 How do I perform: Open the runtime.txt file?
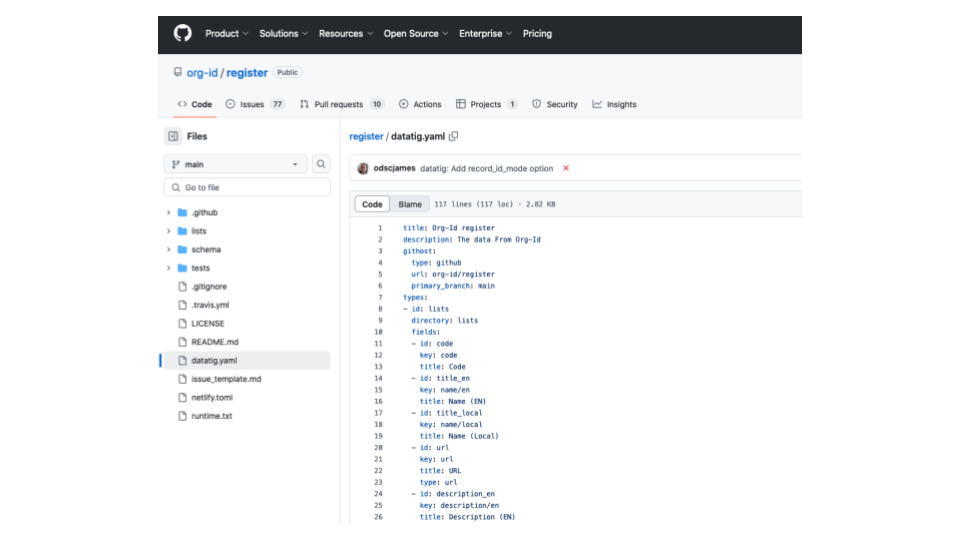(211, 416)
